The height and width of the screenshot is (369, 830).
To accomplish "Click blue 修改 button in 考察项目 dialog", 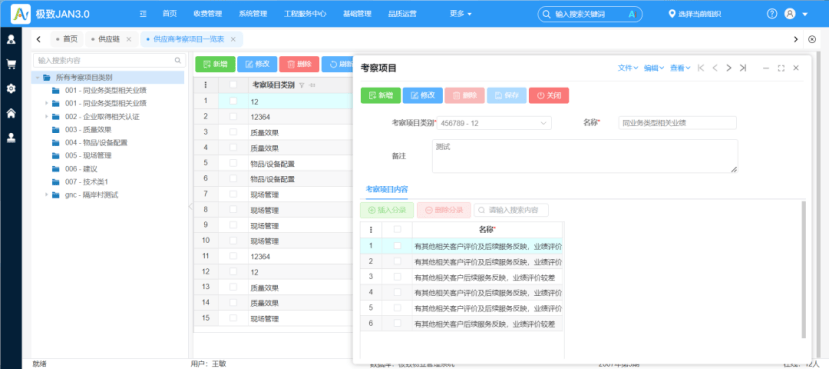I will pyautogui.click(x=422, y=95).
